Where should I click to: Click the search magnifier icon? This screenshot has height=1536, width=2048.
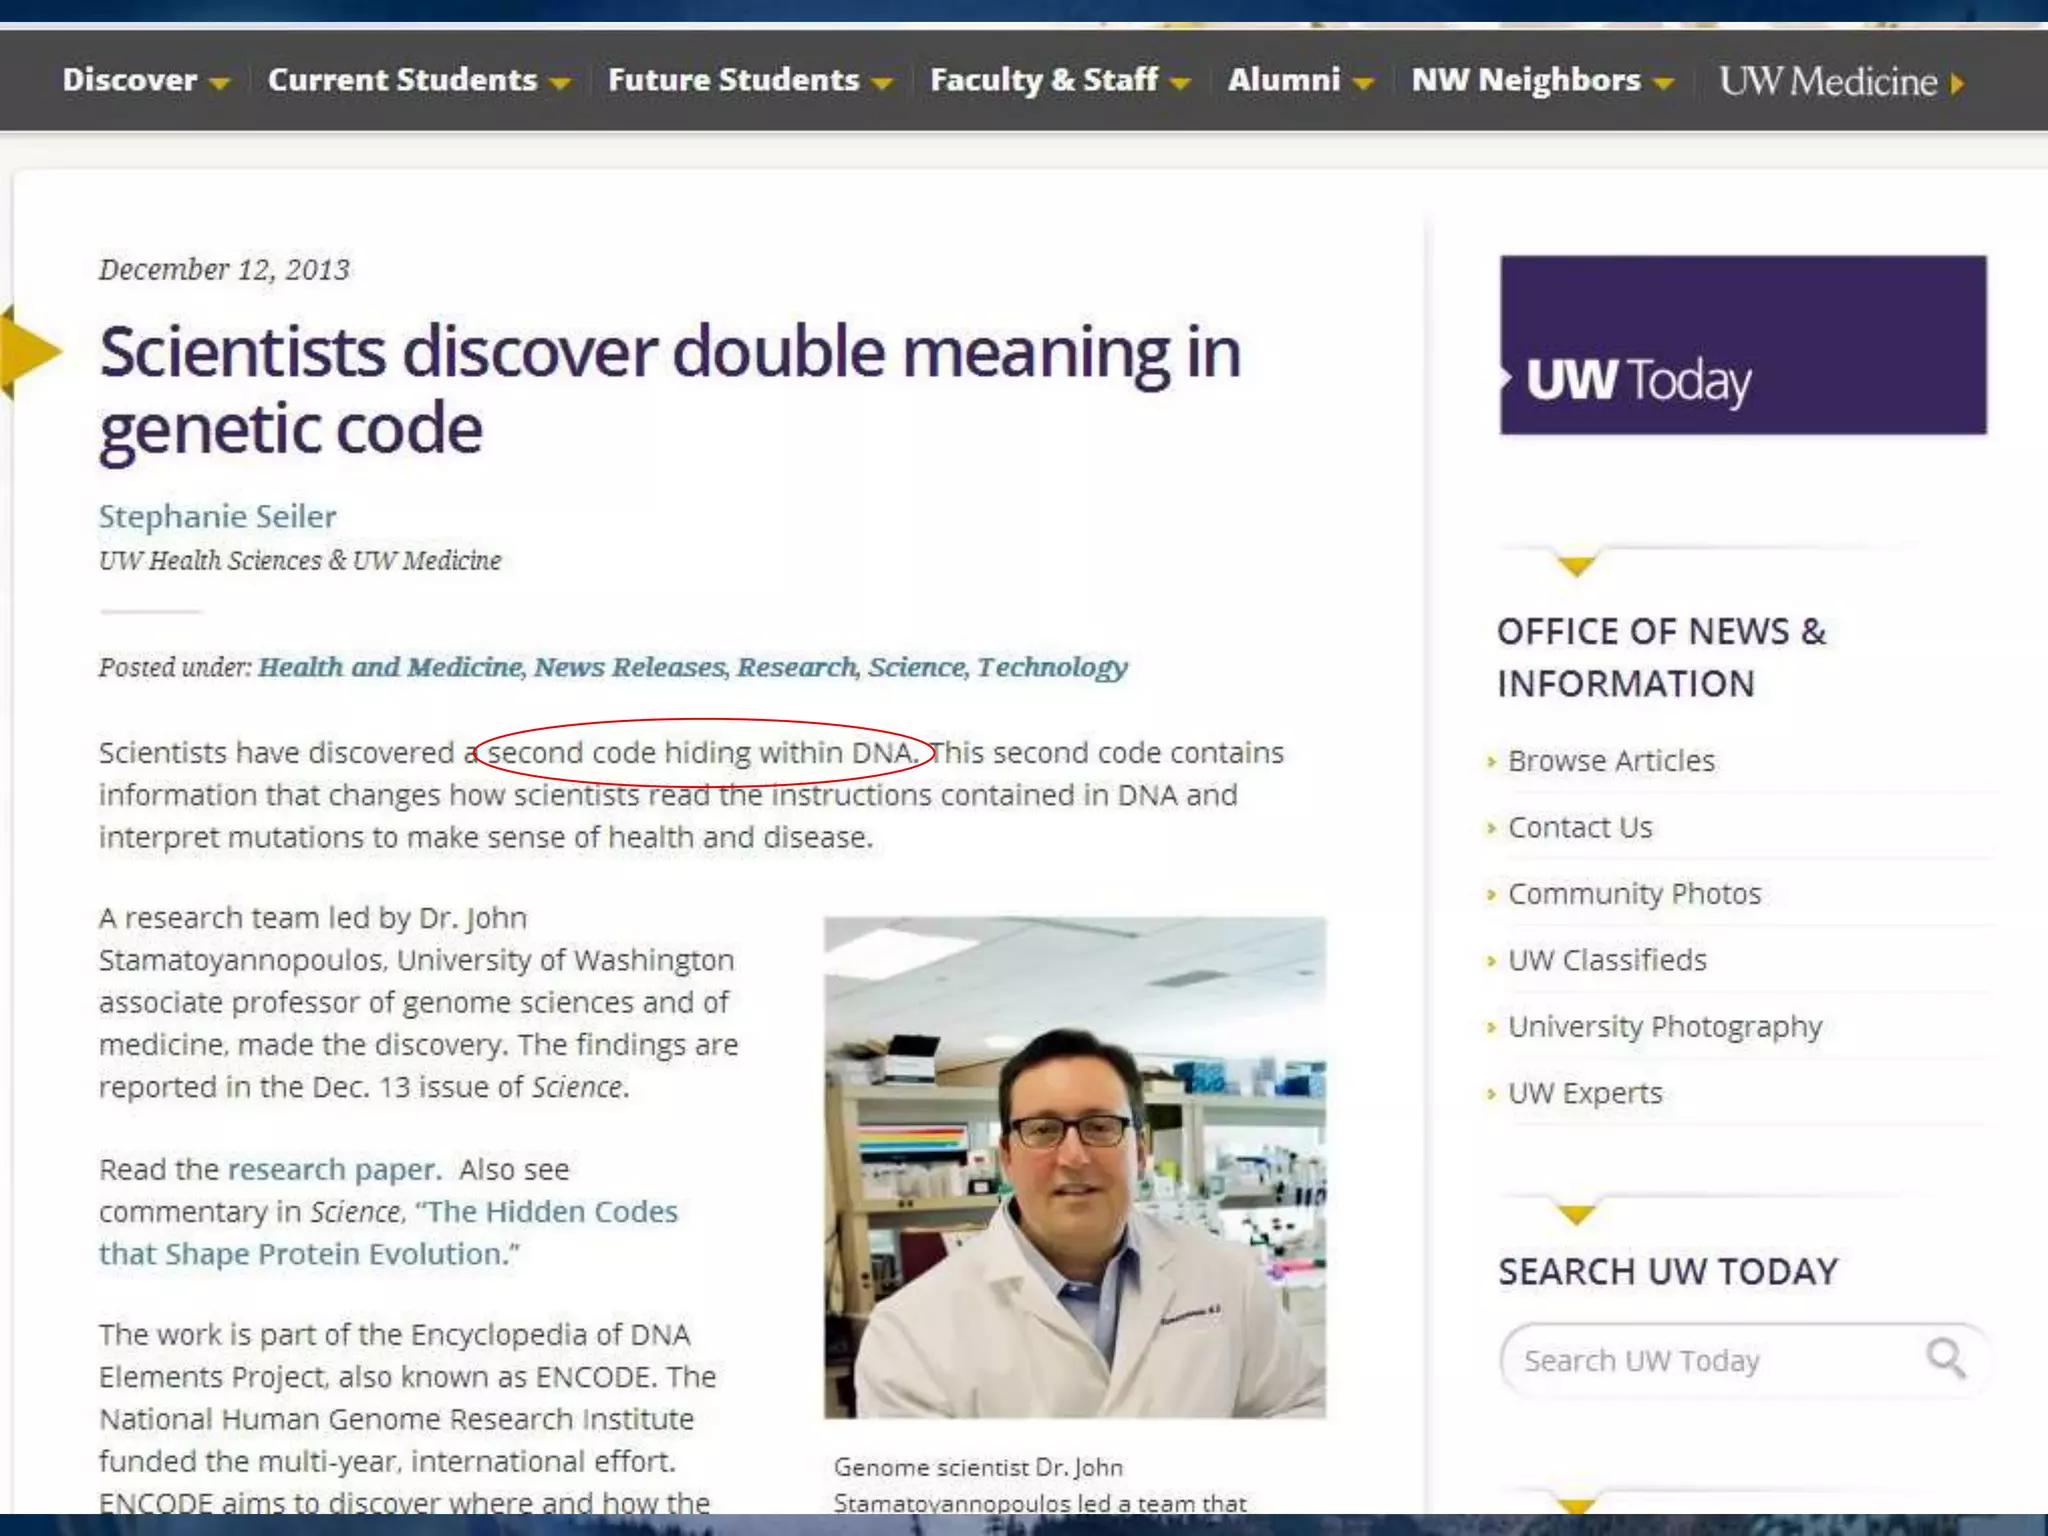tap(1945, 1358)
